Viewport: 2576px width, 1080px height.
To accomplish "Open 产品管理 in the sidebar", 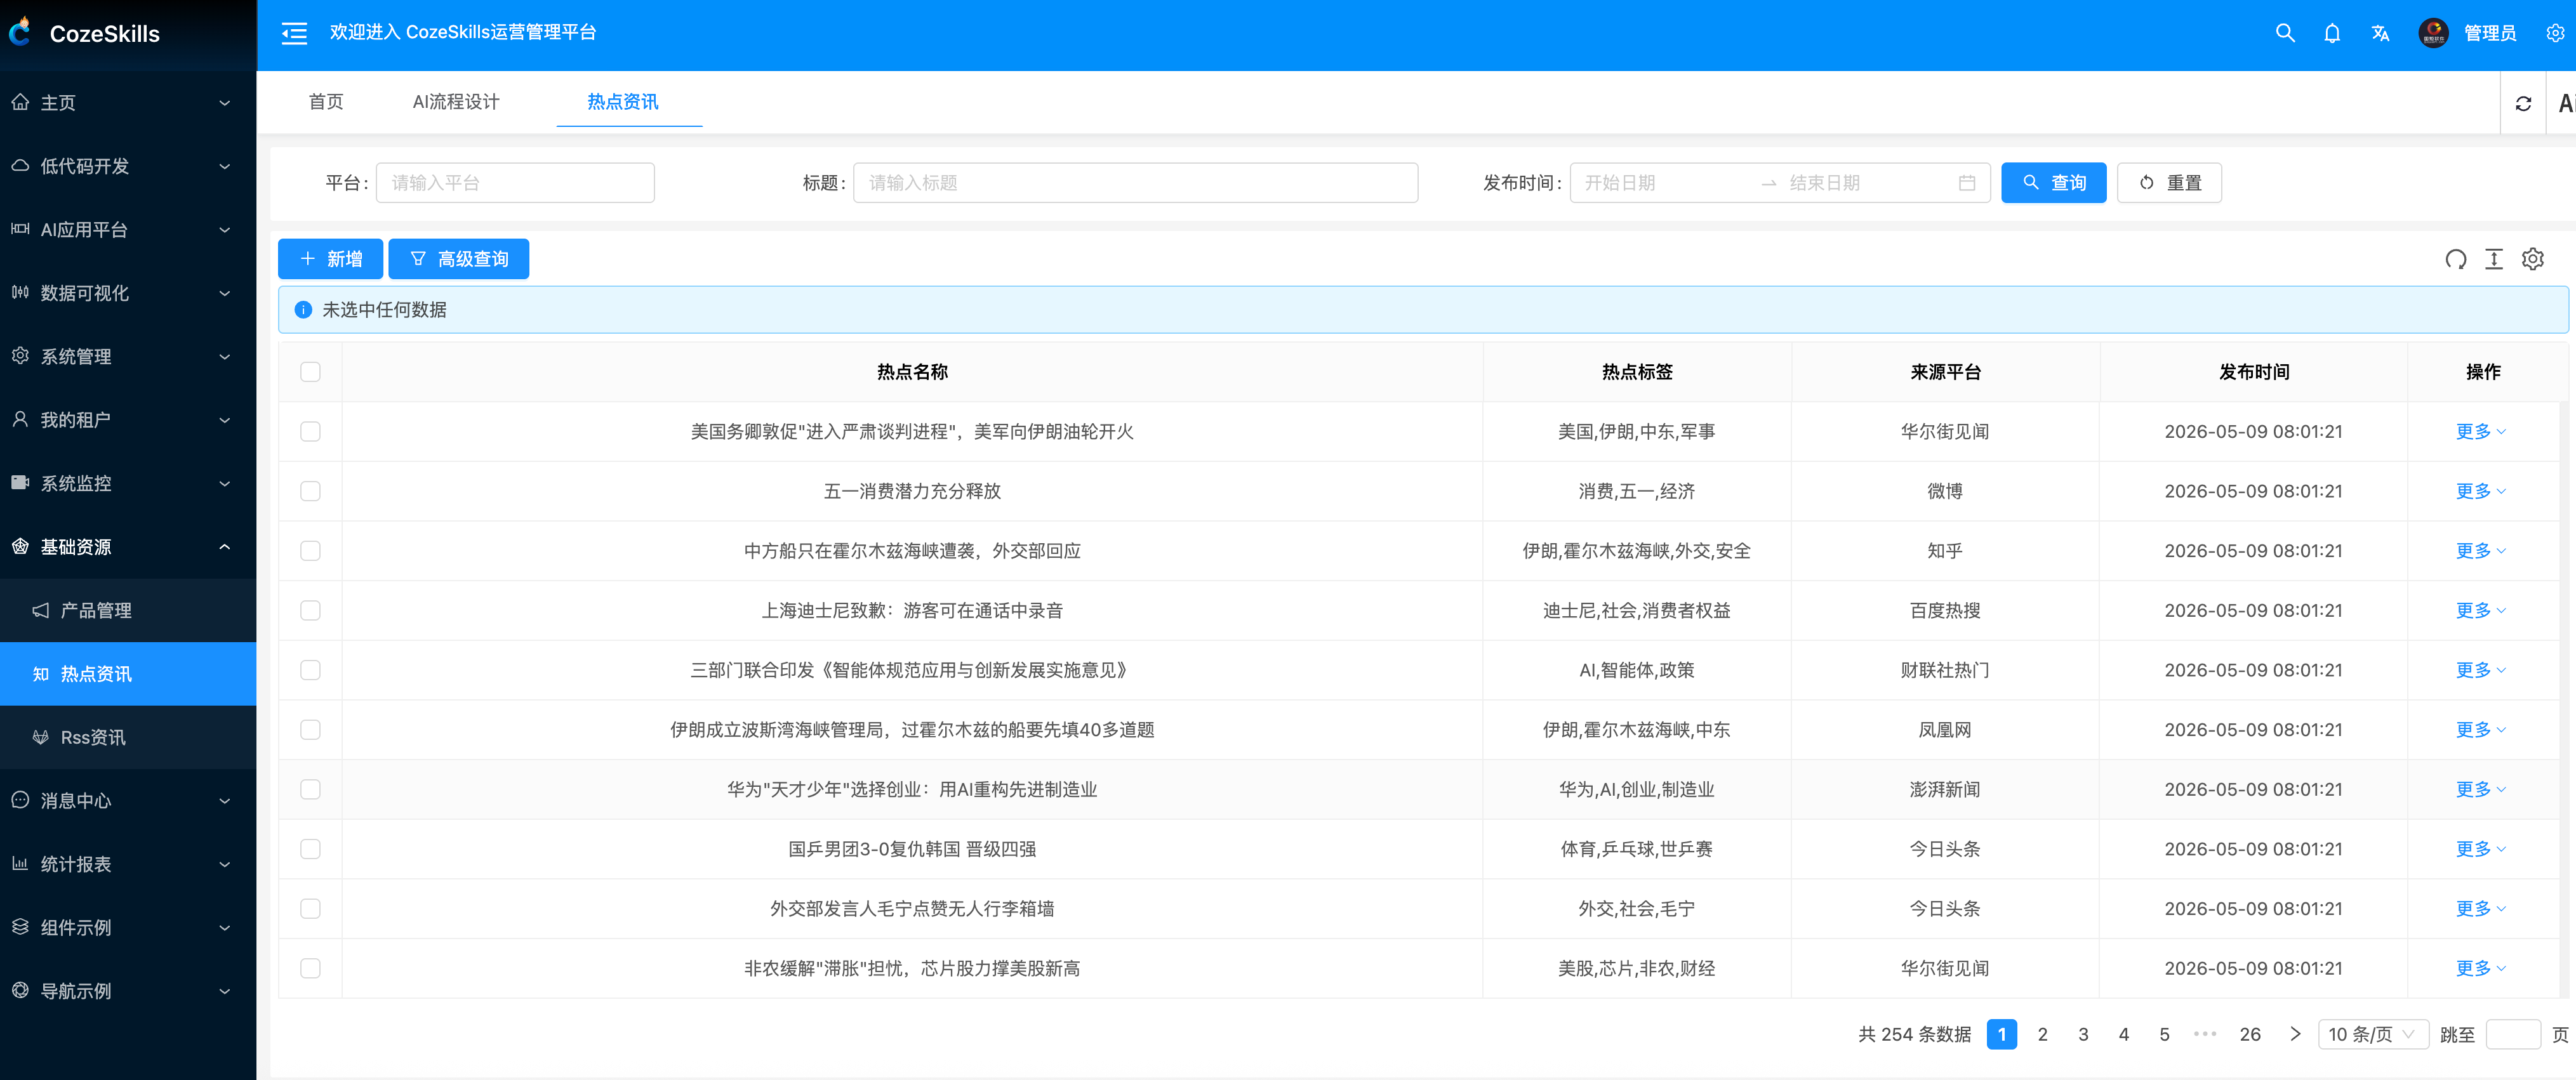I will tap(128, 610).
